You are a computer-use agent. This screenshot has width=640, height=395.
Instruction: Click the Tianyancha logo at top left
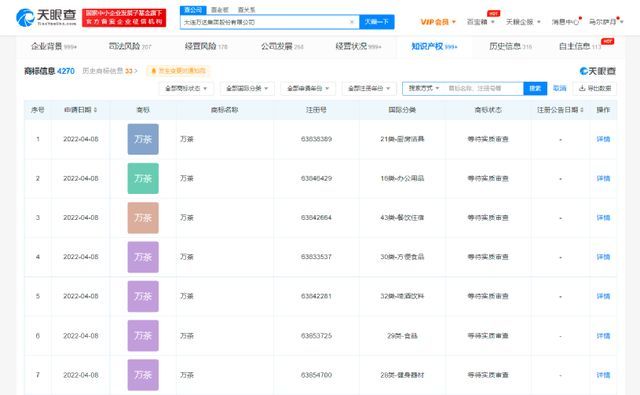click(46, 17)
